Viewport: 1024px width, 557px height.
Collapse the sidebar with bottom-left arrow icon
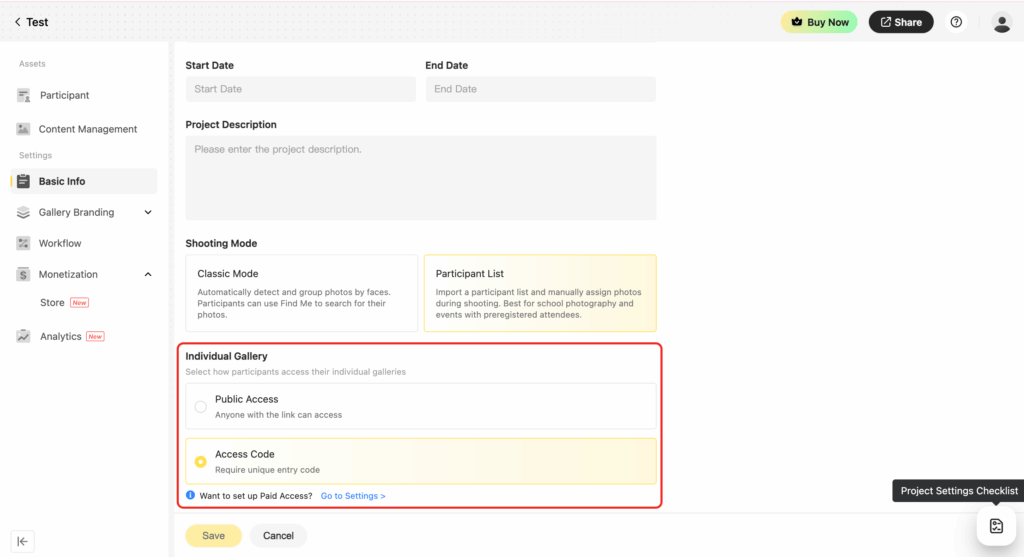coord(22,541)
